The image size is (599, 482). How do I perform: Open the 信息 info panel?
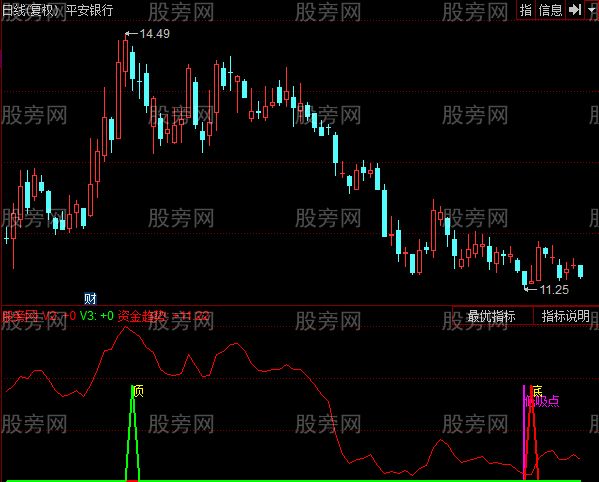tap(550, 10)
